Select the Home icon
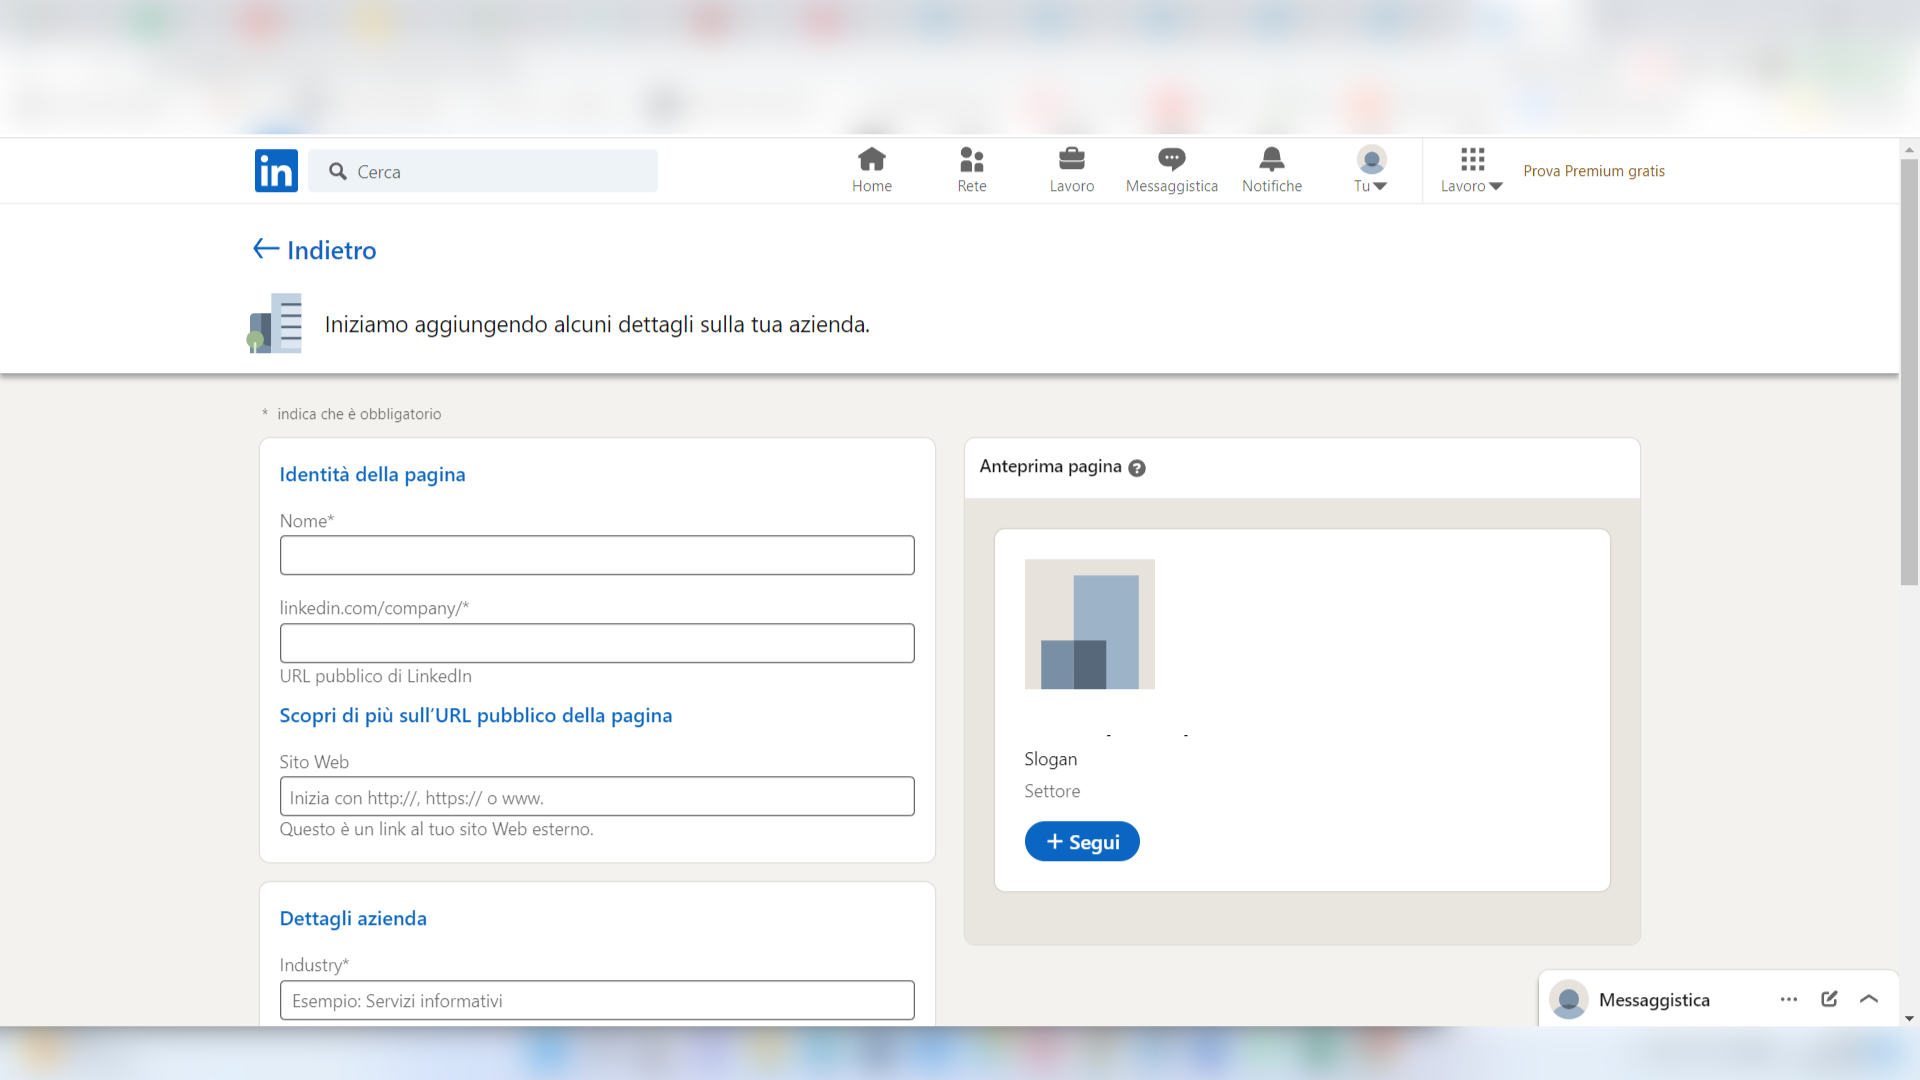This screenshot has height=1080, width=1920. [x=871, y=159]
